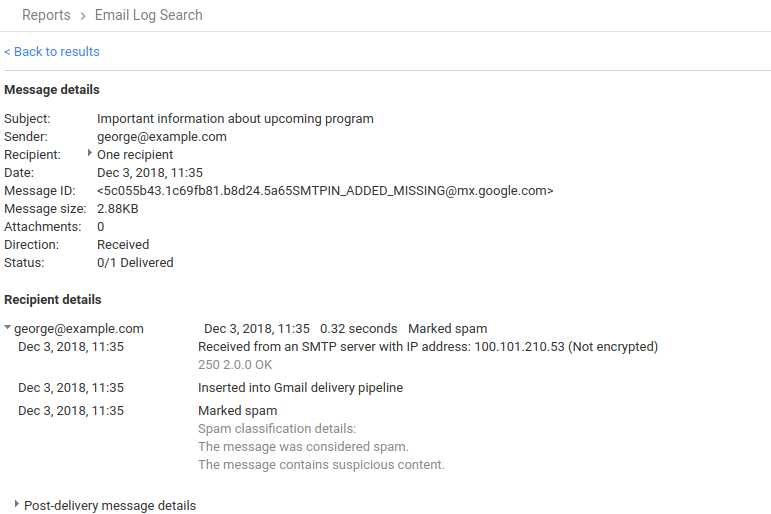Click the 0.32 seconds delivery time
The width and height of the screenshot is (771, 514).
[358, 329]
